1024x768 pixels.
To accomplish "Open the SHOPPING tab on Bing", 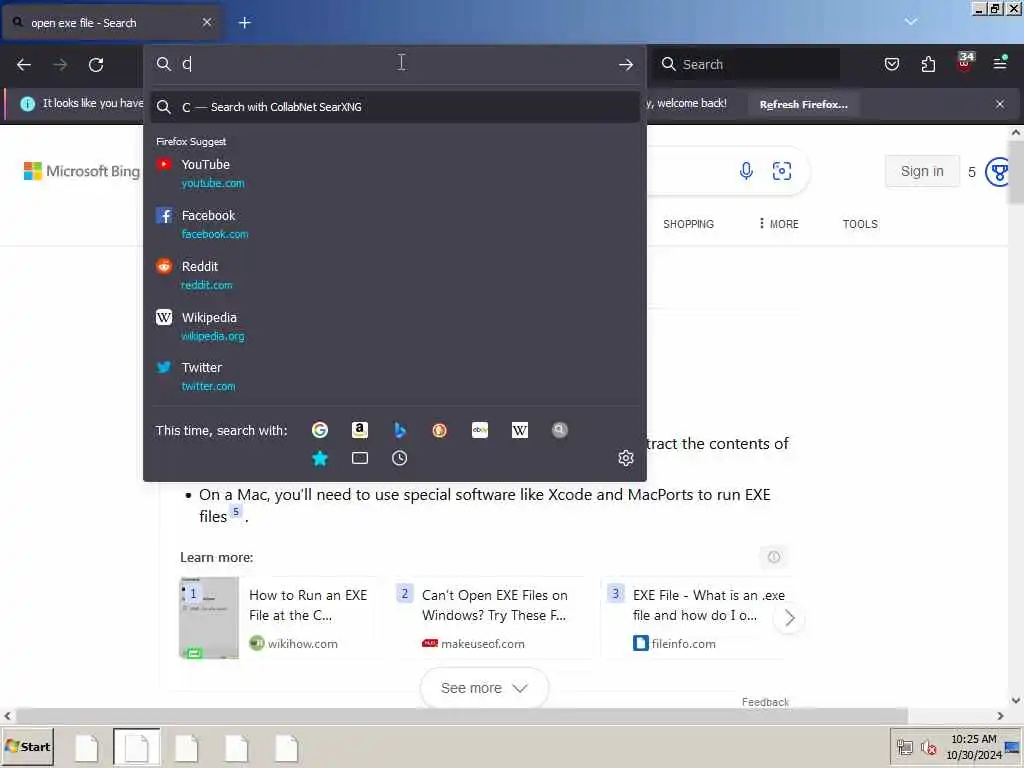I will tap(688, 224).
